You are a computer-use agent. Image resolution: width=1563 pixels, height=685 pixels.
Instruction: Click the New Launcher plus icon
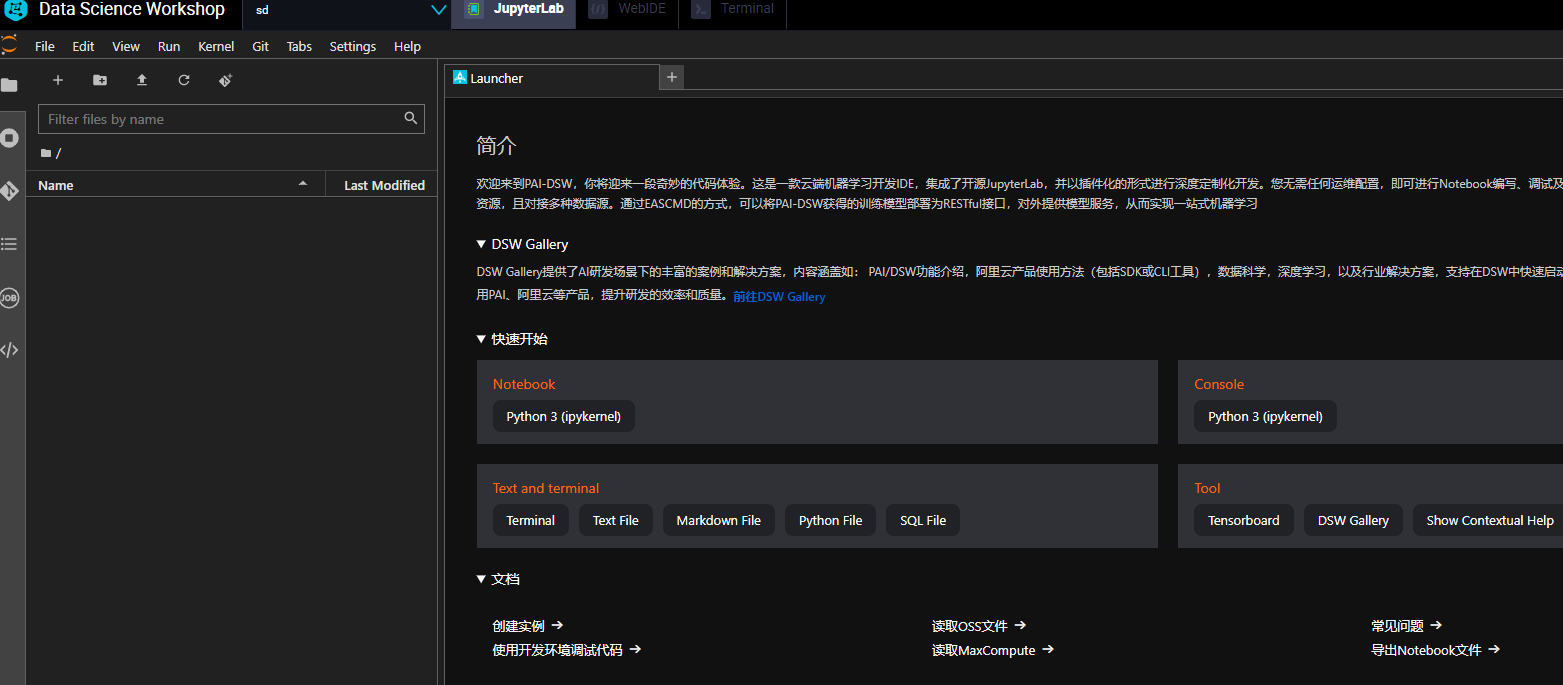click(58, 80)
